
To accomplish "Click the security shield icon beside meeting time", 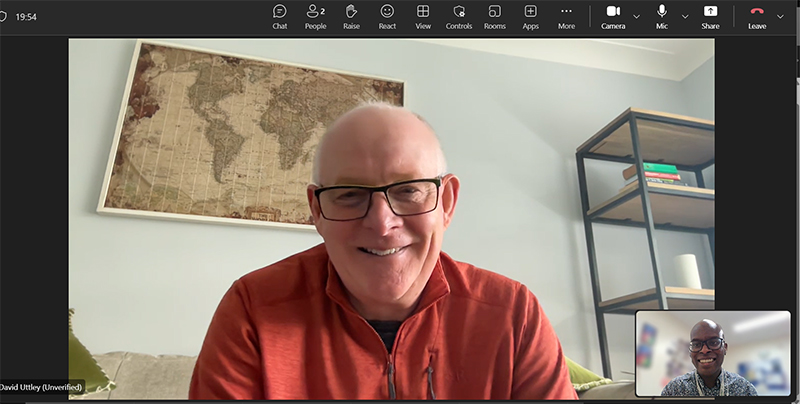I will click(4, 16).
